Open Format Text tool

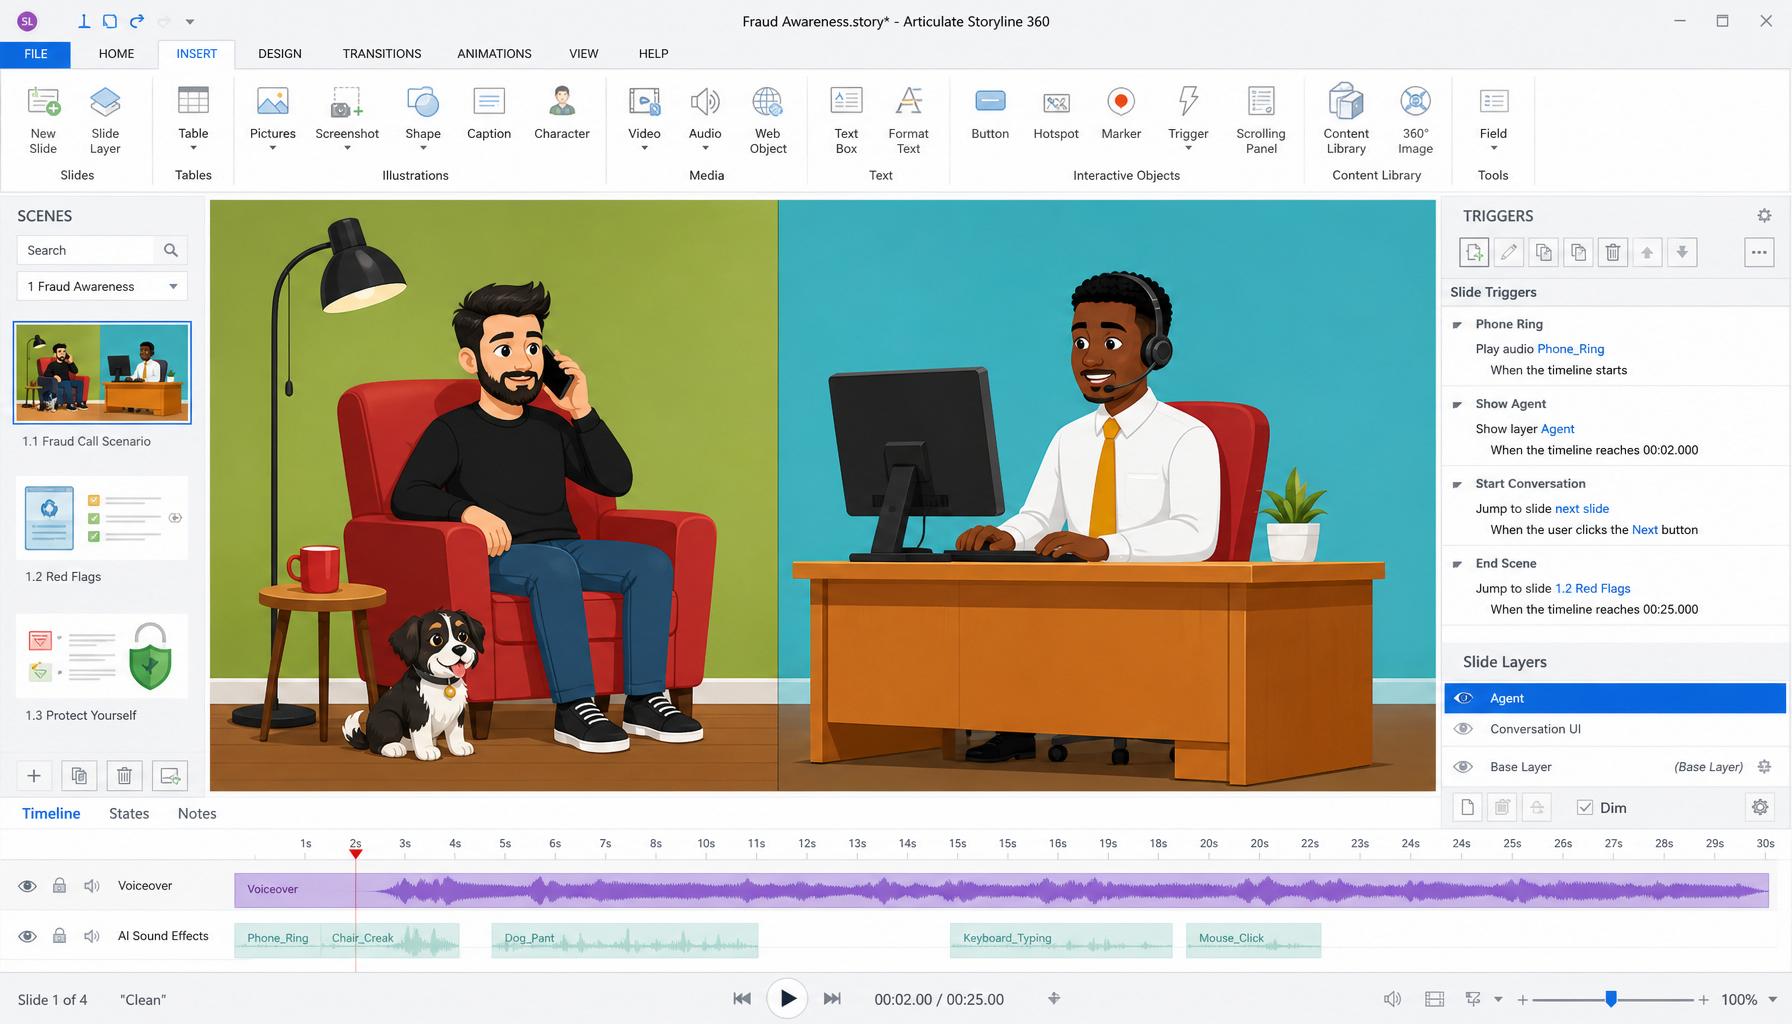pyautogui.click(x=908, y=120)
